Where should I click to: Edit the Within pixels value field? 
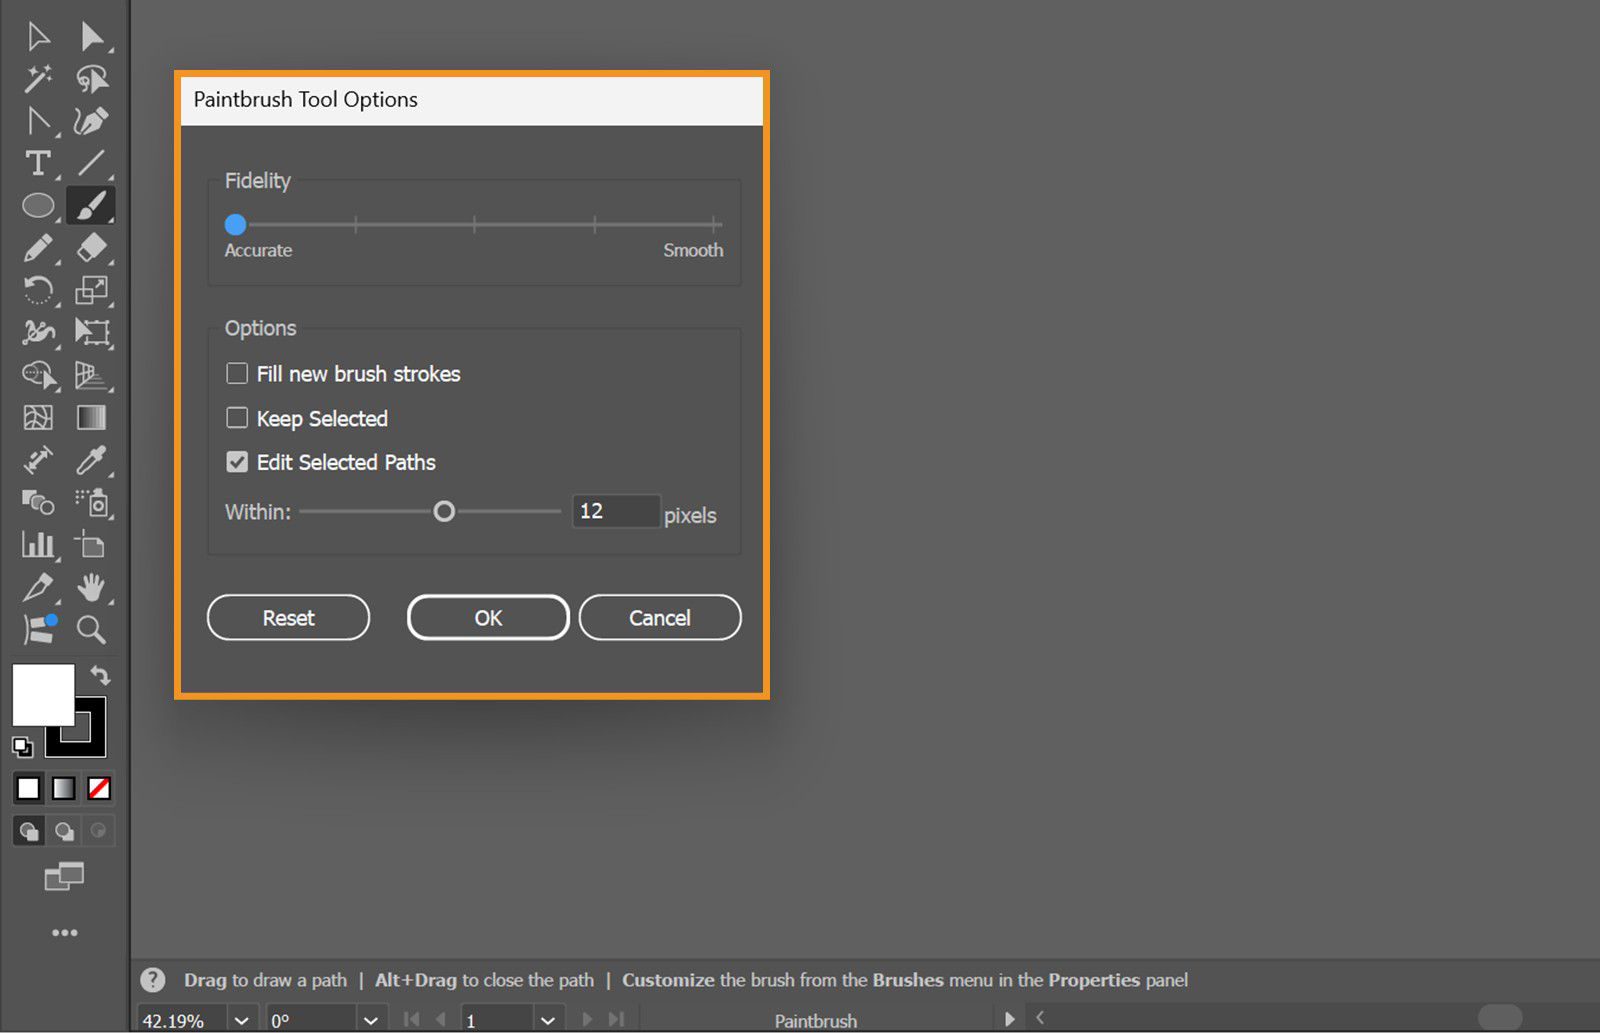615,511
